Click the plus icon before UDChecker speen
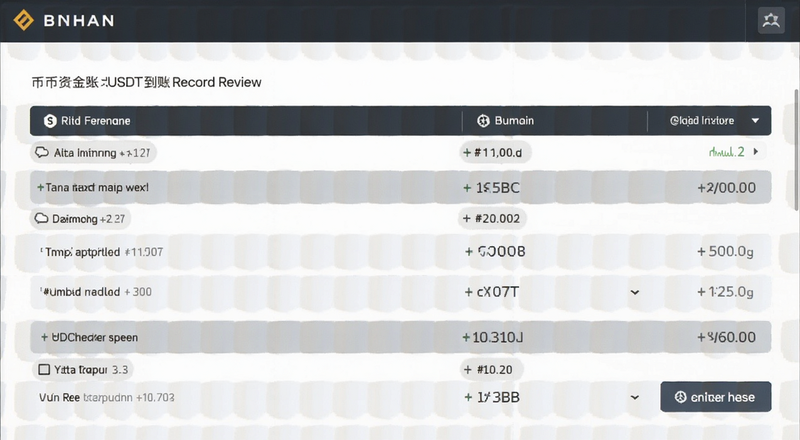Screen dimensions: 800x440 click(44, 337)
